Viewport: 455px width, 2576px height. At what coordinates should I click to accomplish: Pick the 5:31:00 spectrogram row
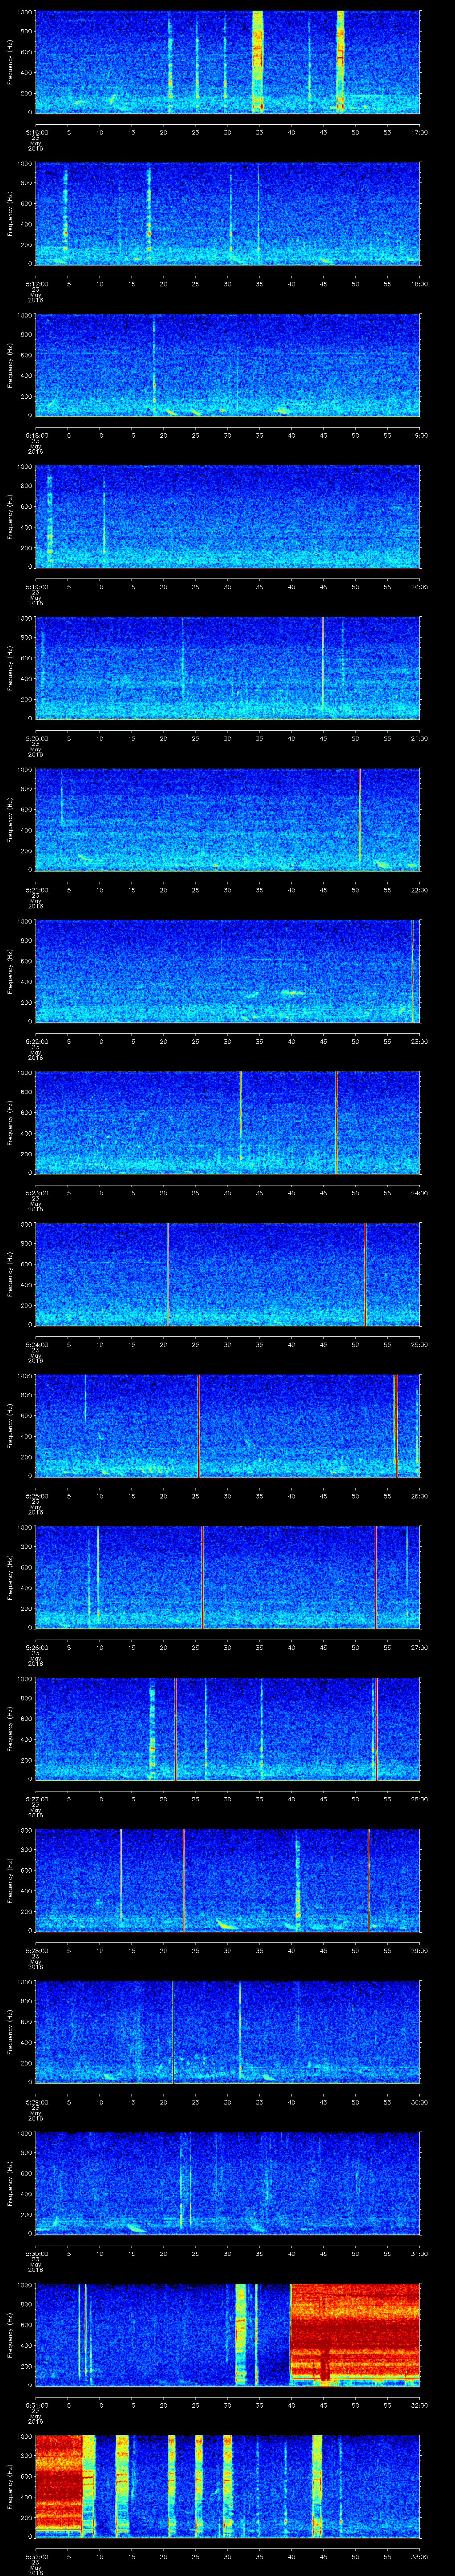click(x=227, y=2335)
